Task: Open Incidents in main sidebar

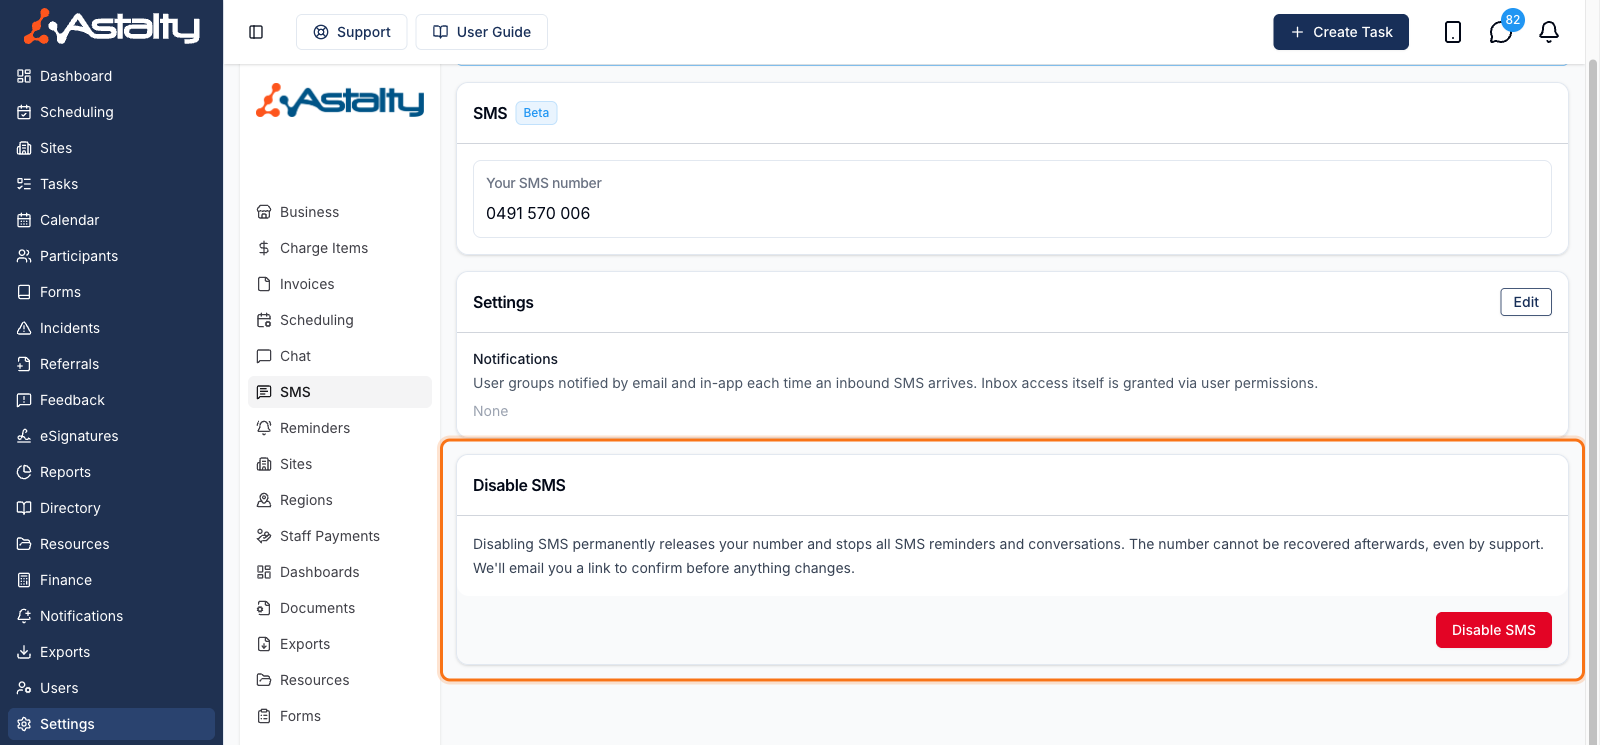Action: [x=111, y=328]
